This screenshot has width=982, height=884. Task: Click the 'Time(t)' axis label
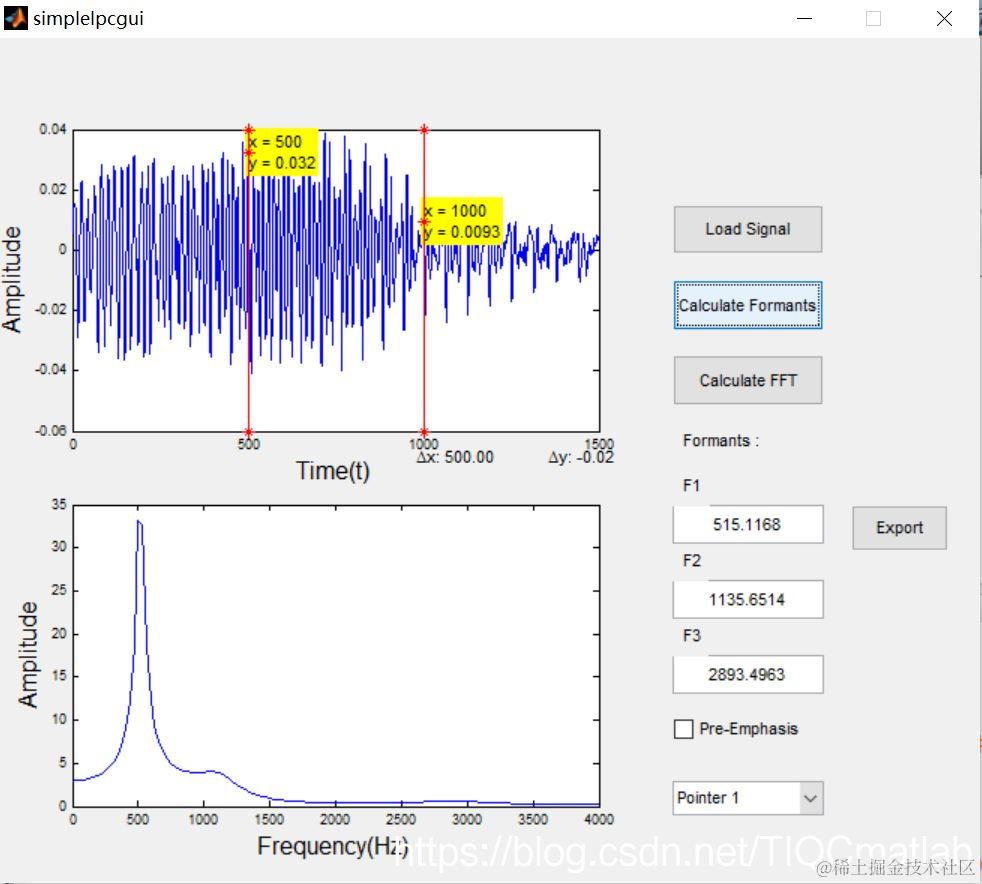coord(333,471)
